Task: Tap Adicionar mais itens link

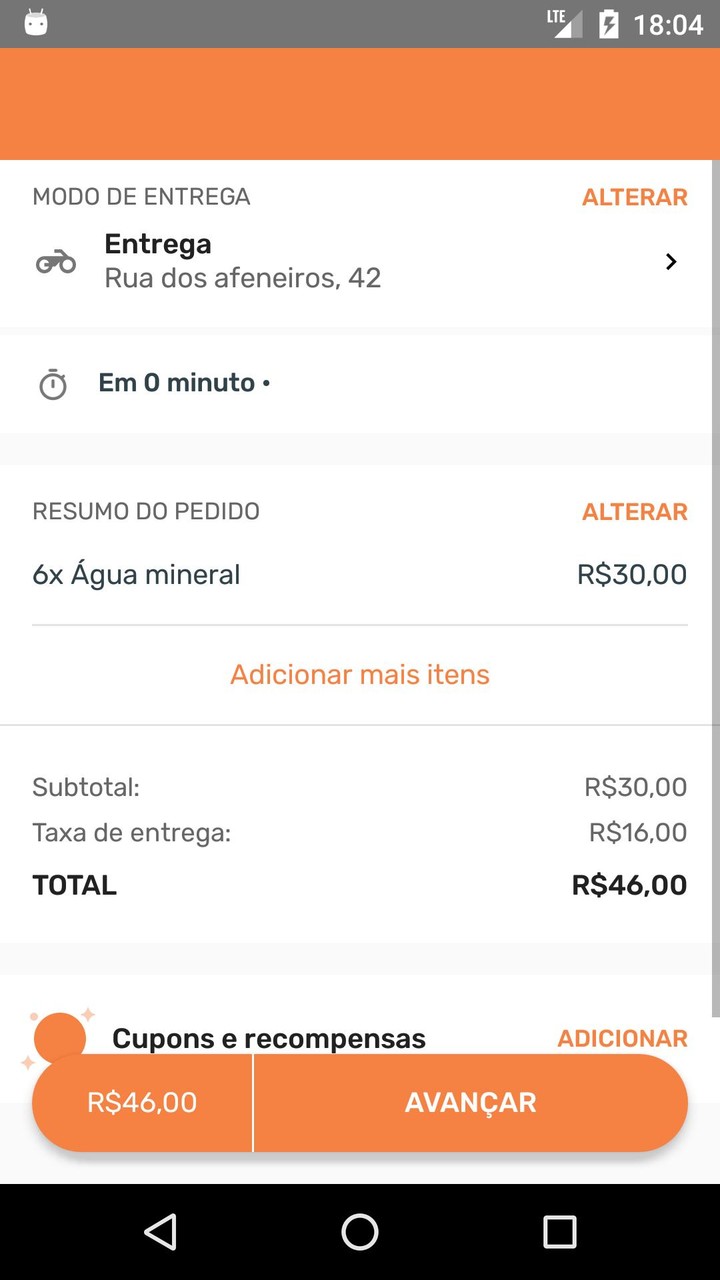Action: pyautogui.click(x=360, y=675)
